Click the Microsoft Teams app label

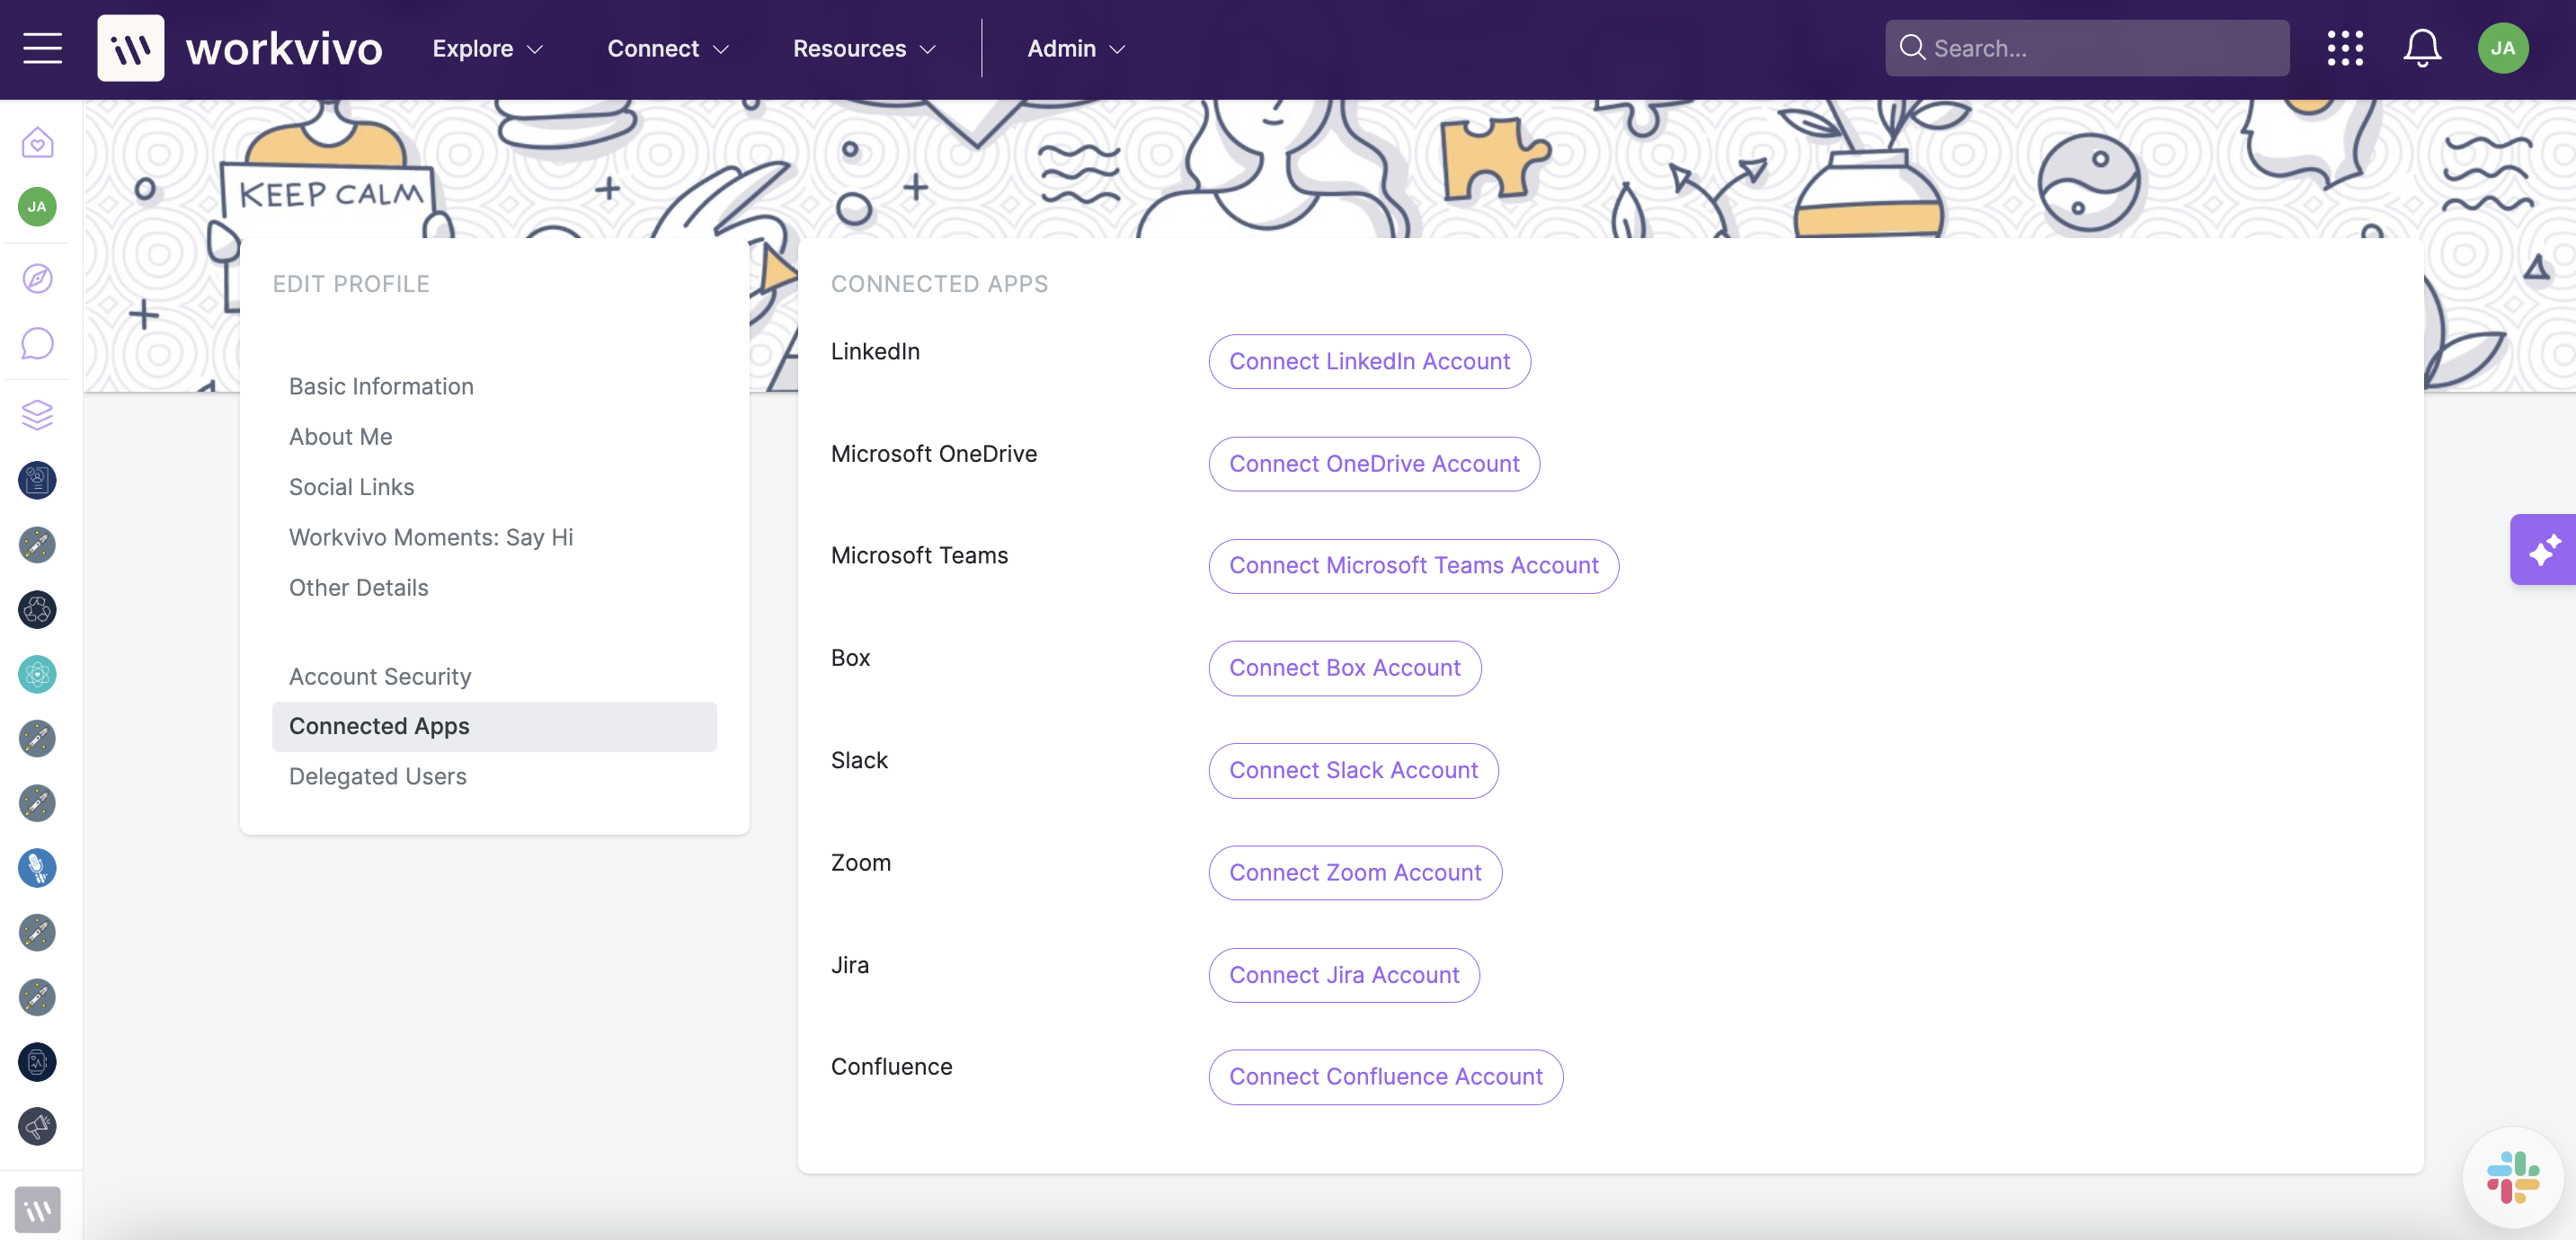pos(919,555)
